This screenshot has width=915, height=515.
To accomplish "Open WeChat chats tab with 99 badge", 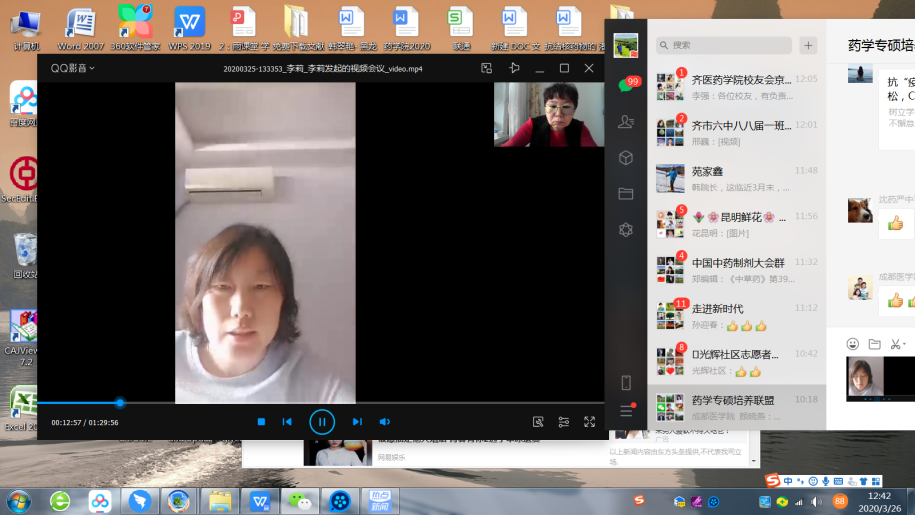I will click(626, 86).
